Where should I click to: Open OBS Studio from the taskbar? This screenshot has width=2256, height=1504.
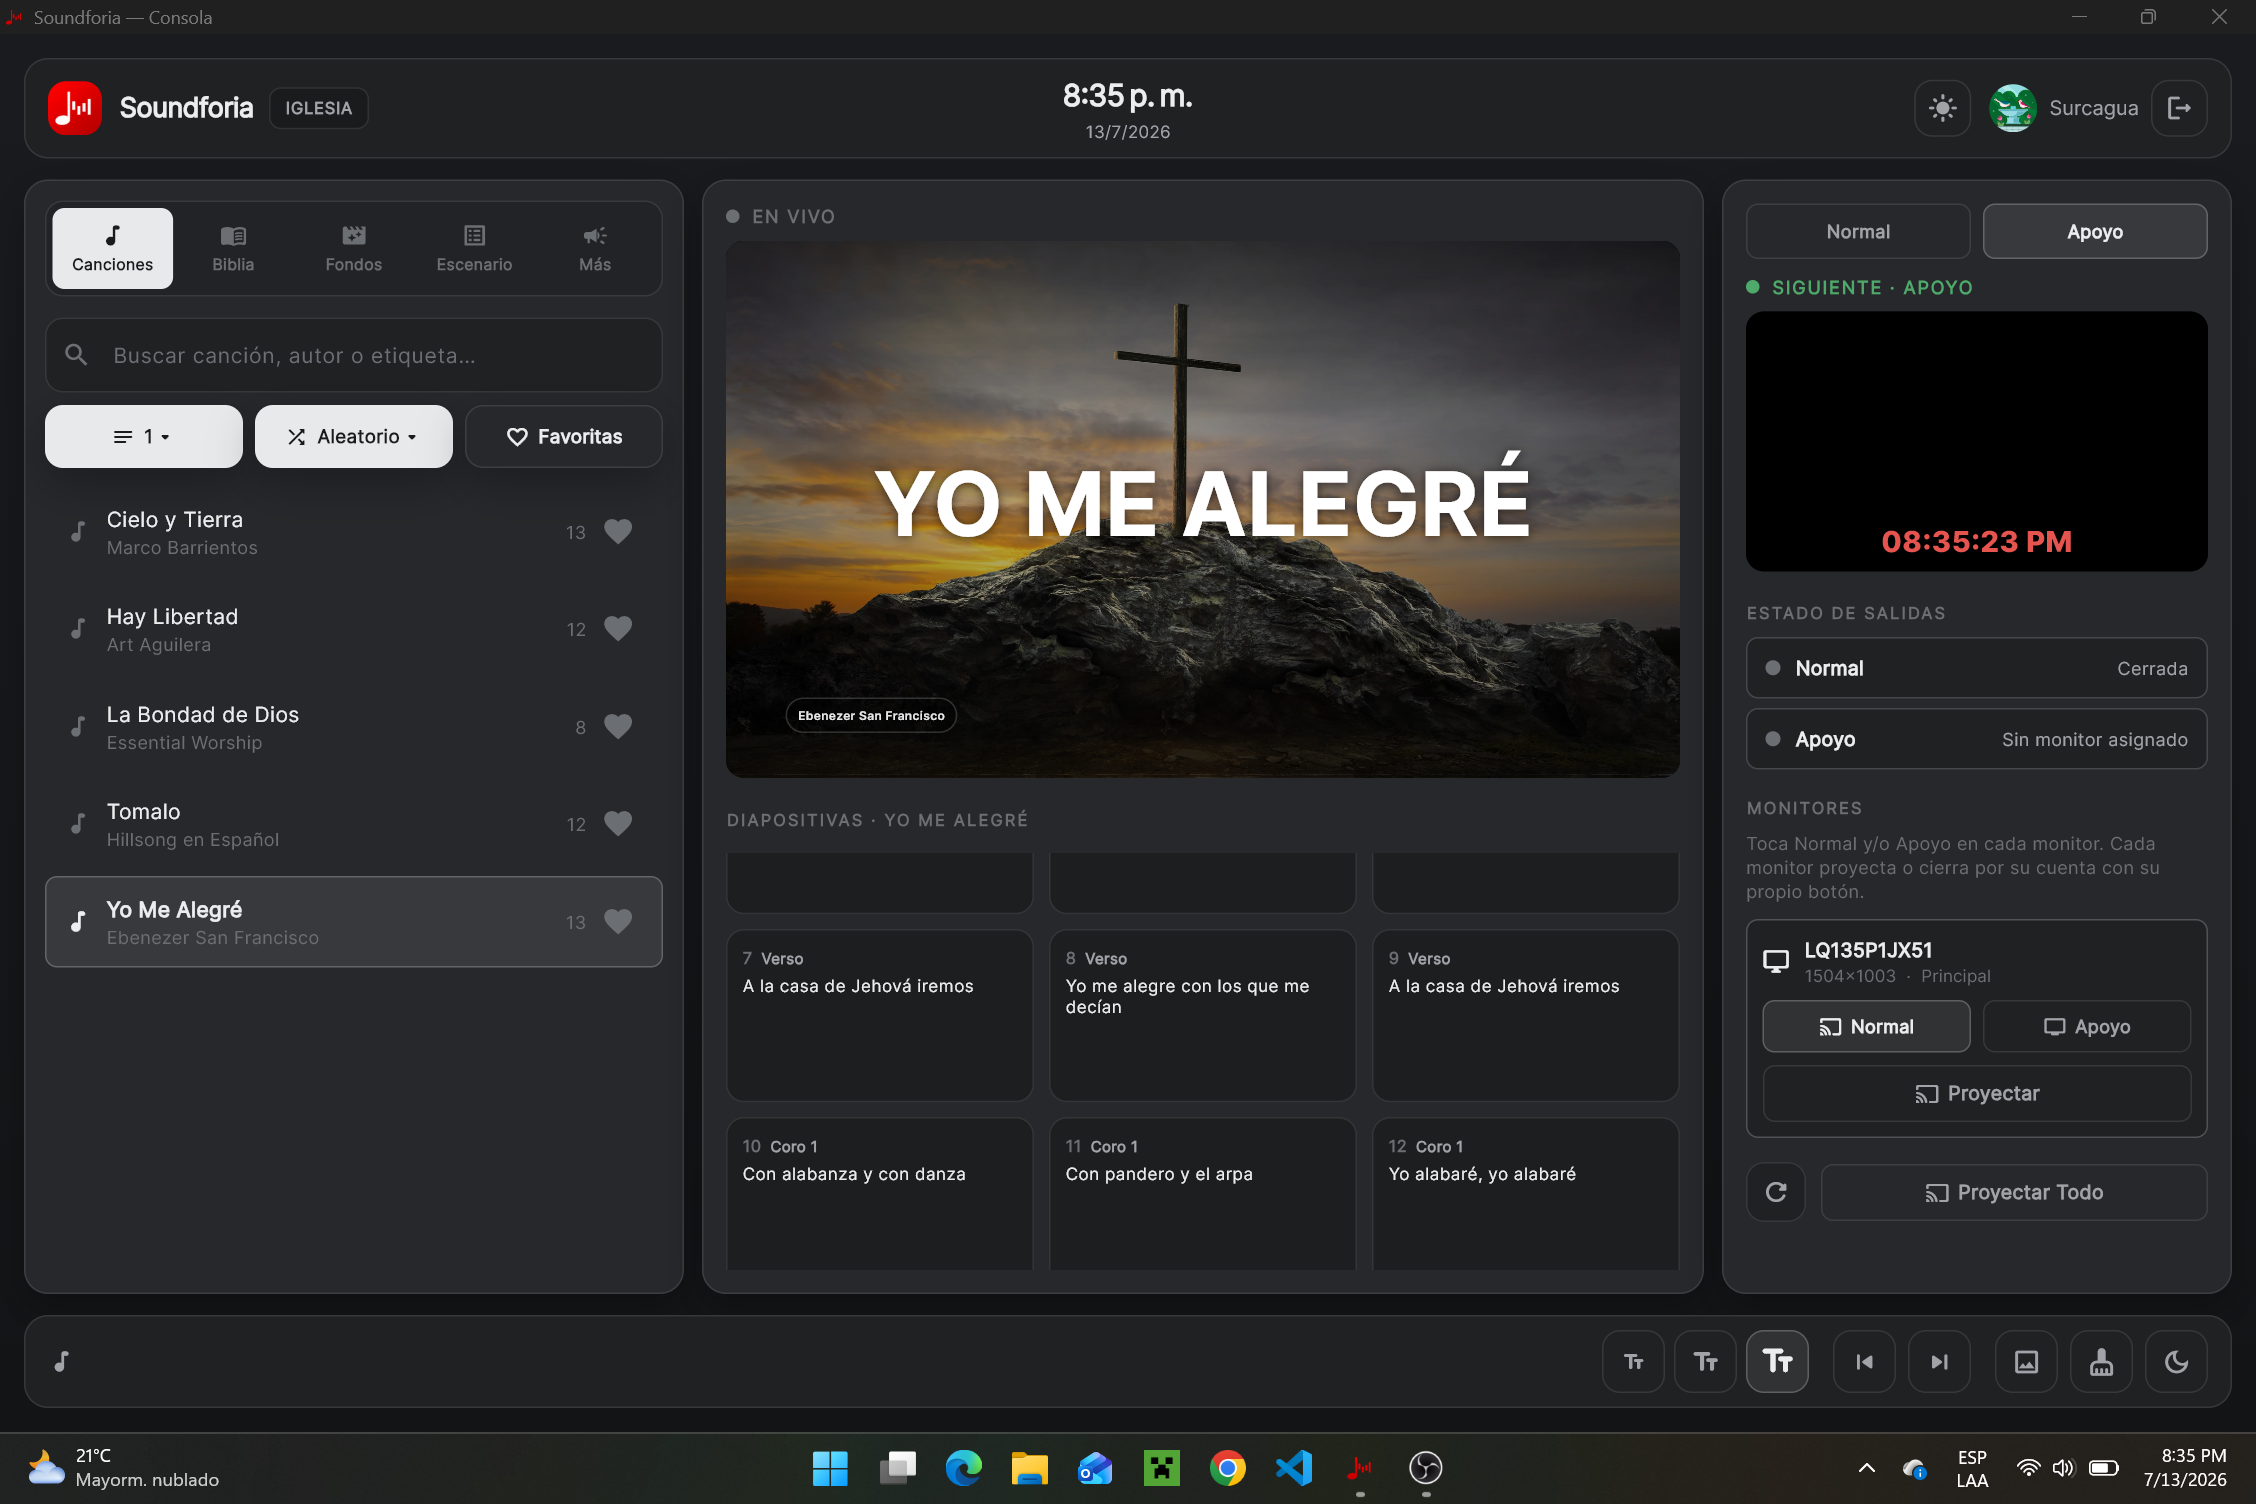1425,1468
